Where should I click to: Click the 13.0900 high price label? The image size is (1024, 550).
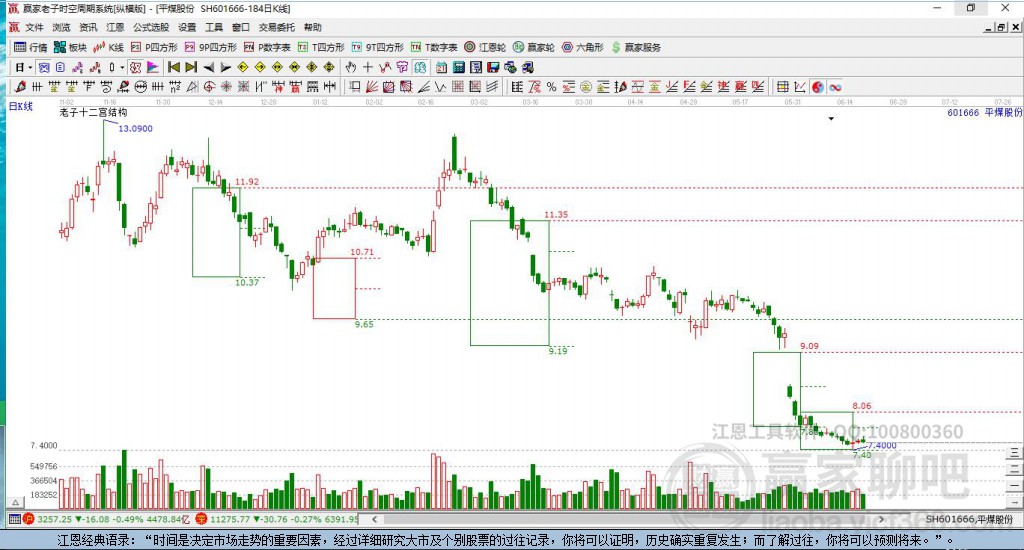135,129
